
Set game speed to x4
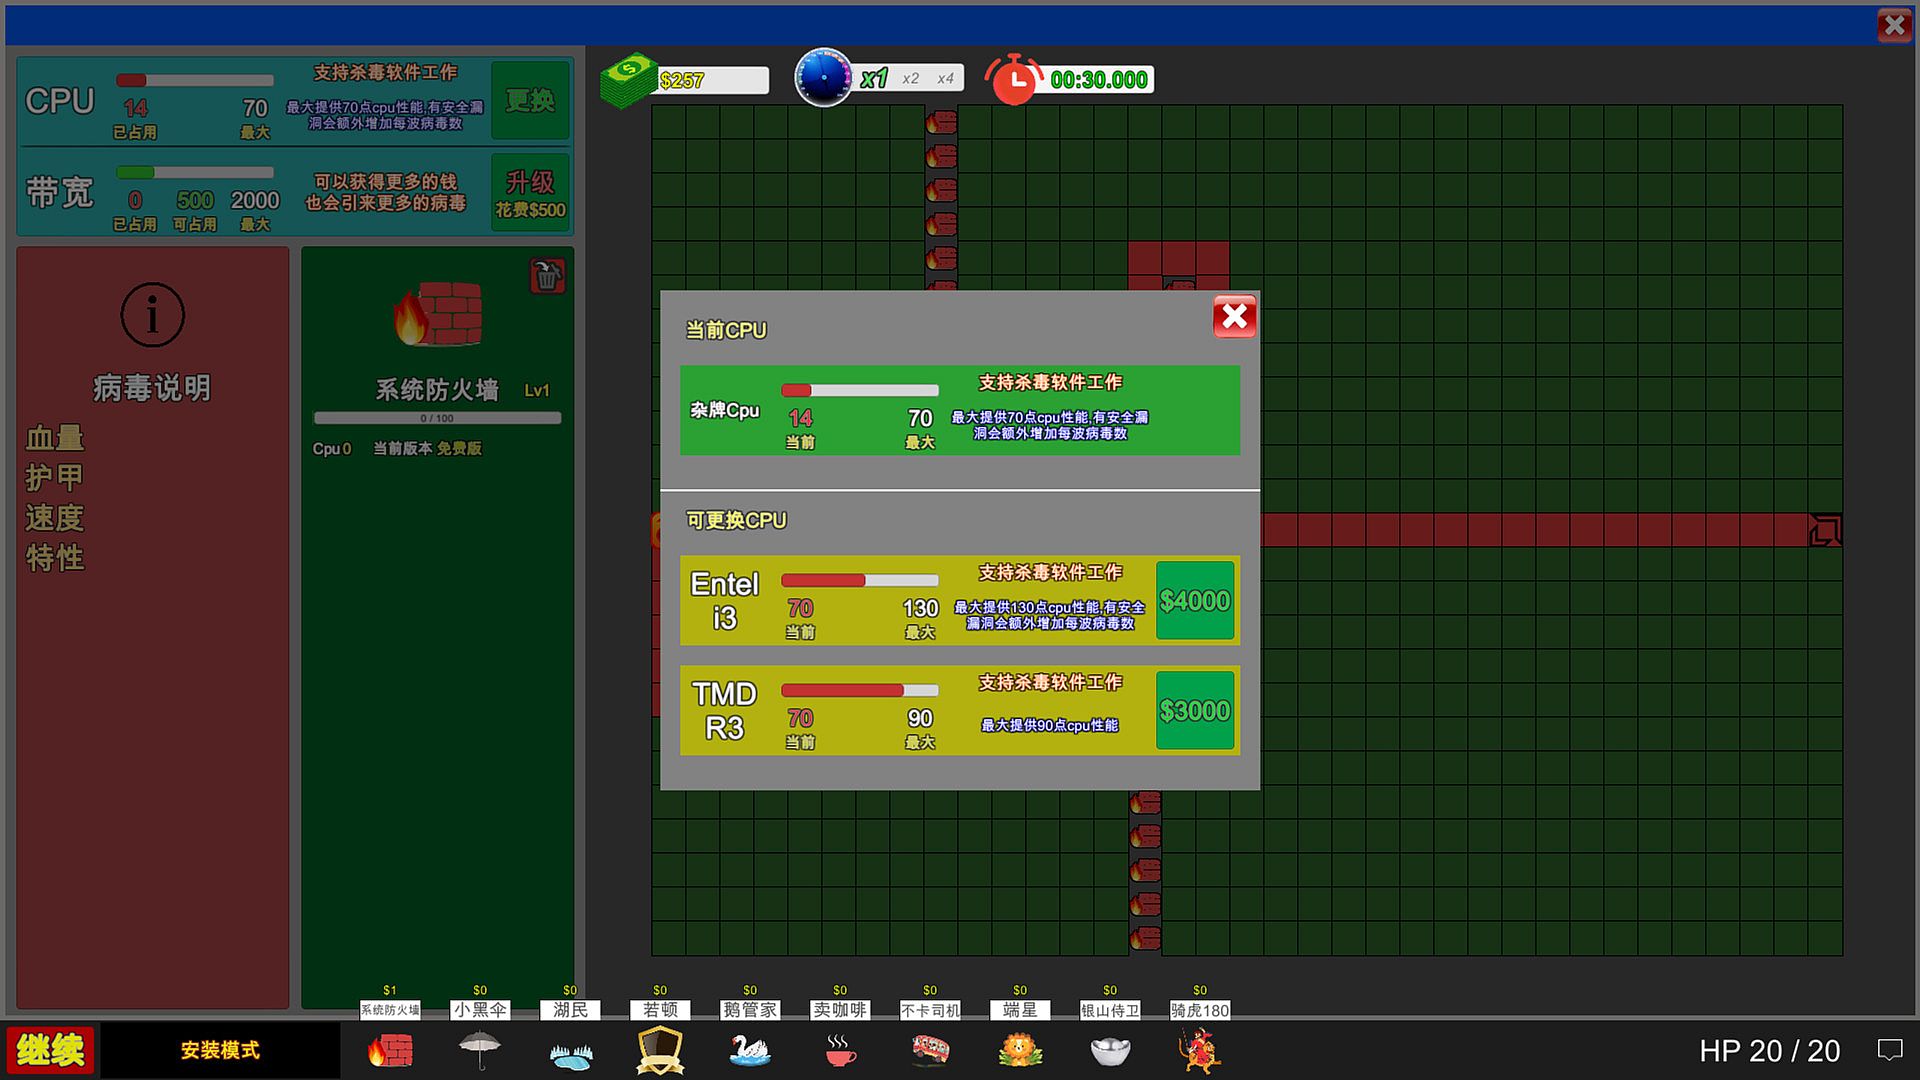tap(945, 79)
